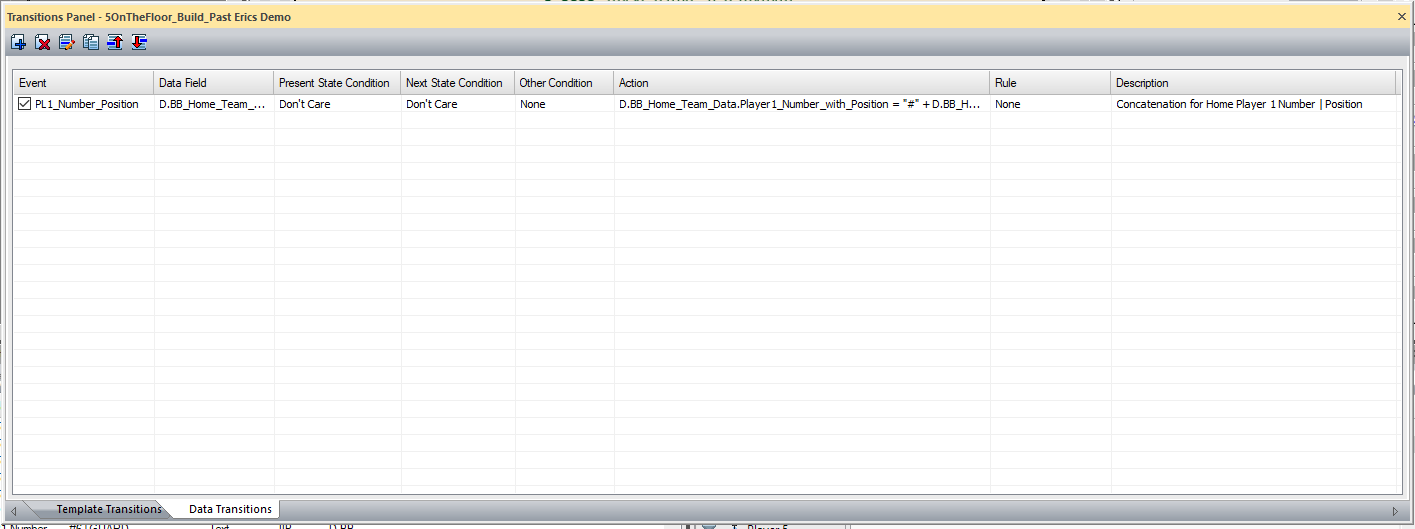Screen dimensions: 1415x529
Task: Click the Move transition down icon
Action: coord(139,42)
